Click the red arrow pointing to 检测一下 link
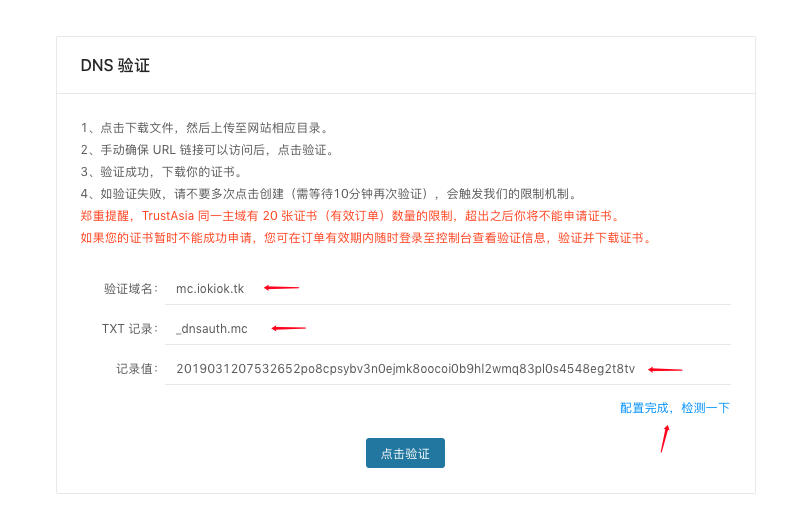Image resolution: width=799 pixels, height=530 pixels. 665,438
